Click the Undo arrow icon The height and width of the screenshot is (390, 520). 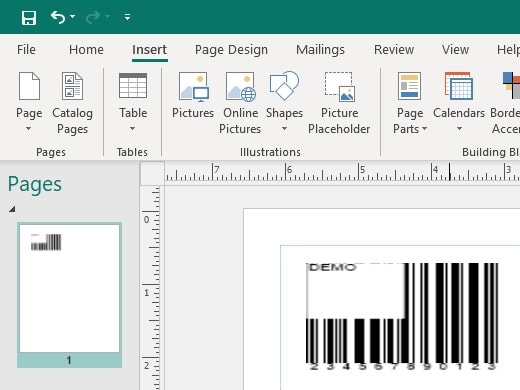[58, 17]
